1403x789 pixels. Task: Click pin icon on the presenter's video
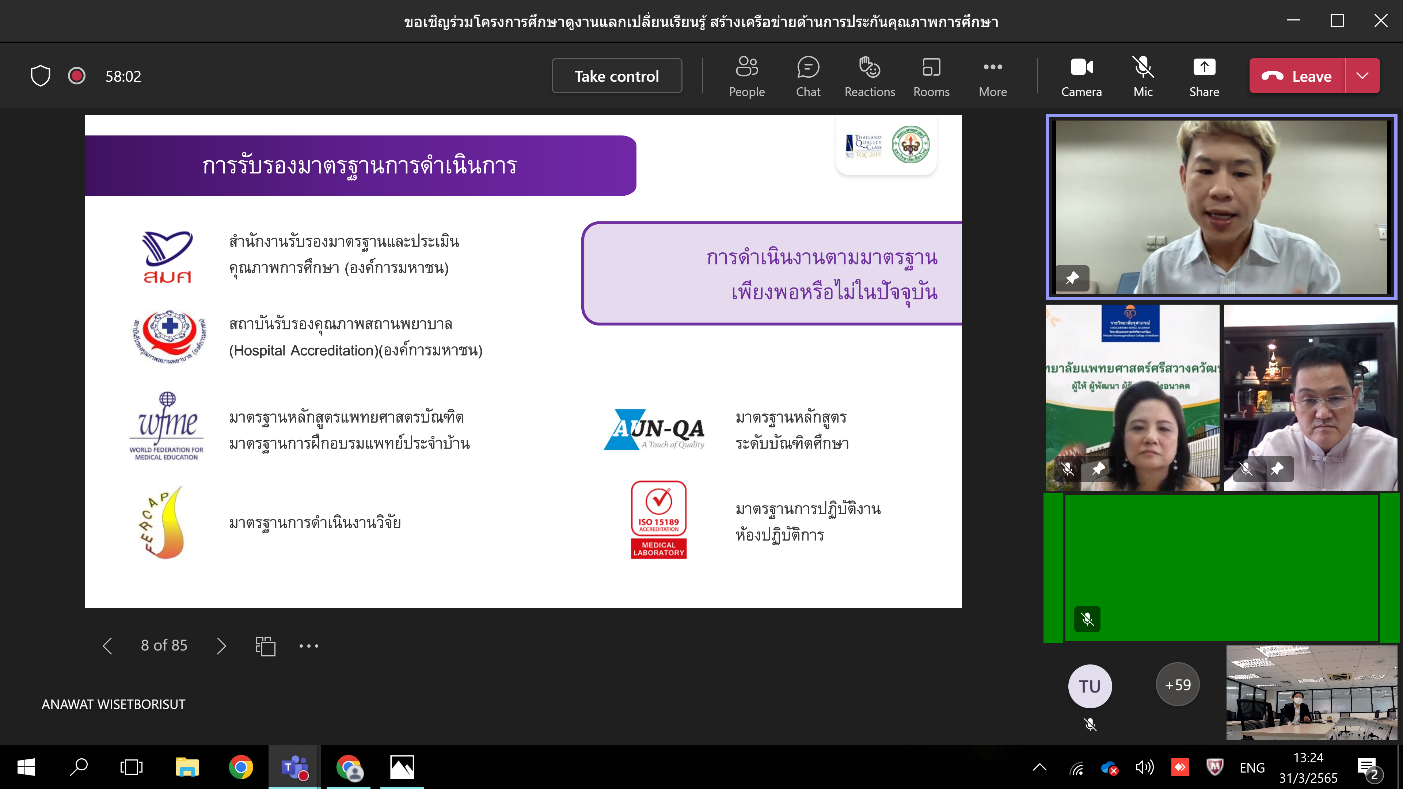pyautogui.click(x=1072, y=279)
